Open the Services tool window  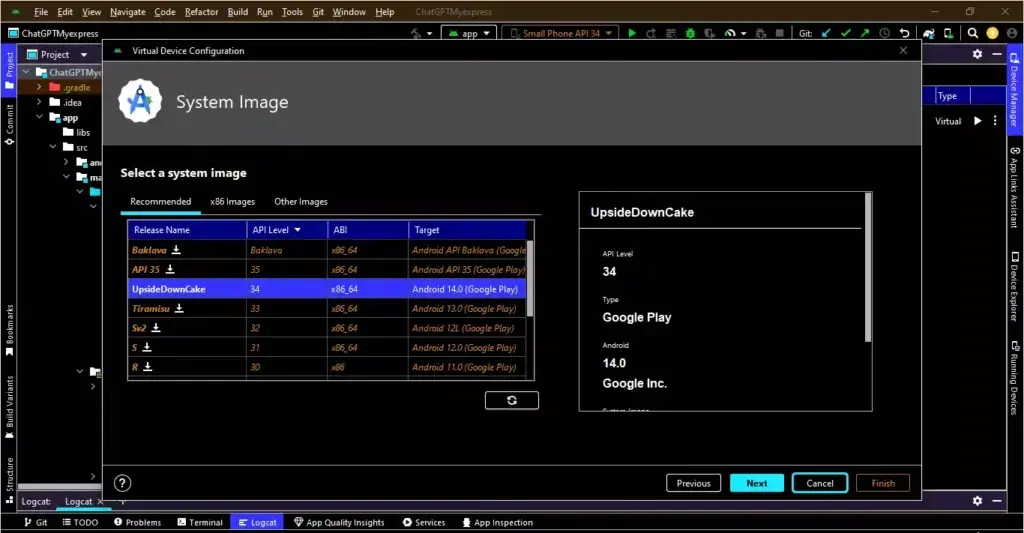(424, 522)
